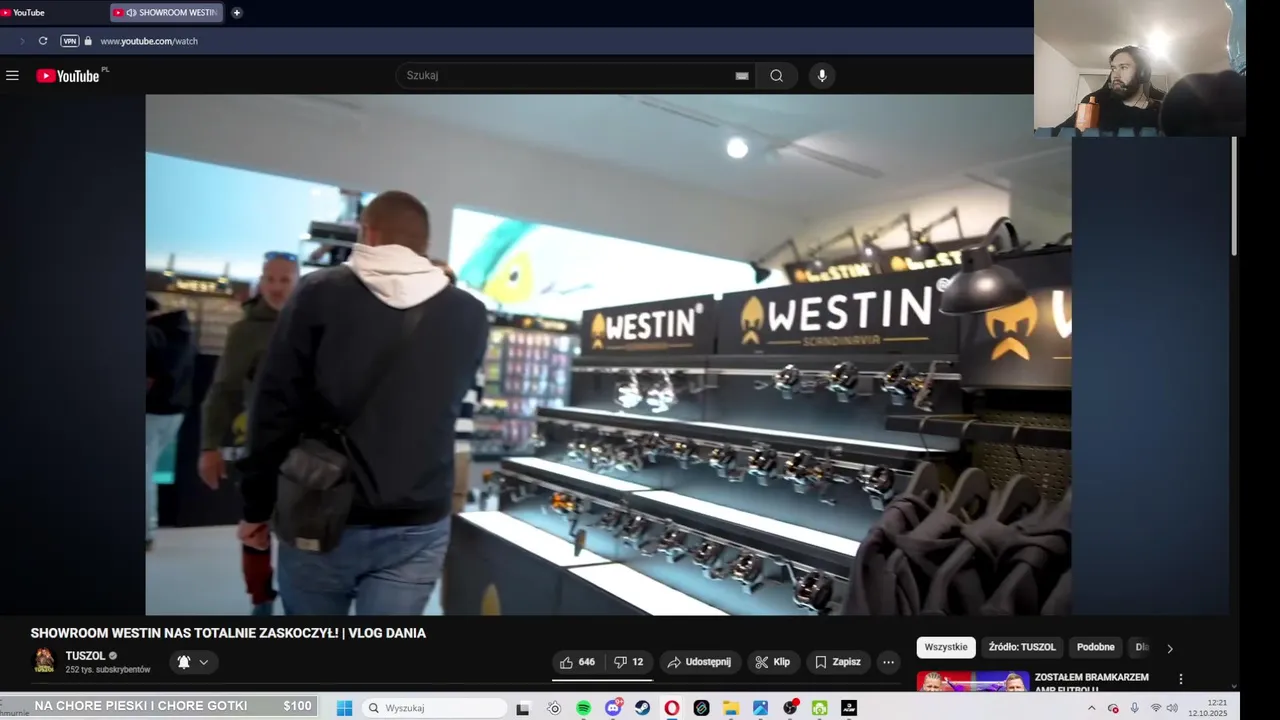Open a new browser tab
The image size is (1280, 720).
tap(237, 13)
